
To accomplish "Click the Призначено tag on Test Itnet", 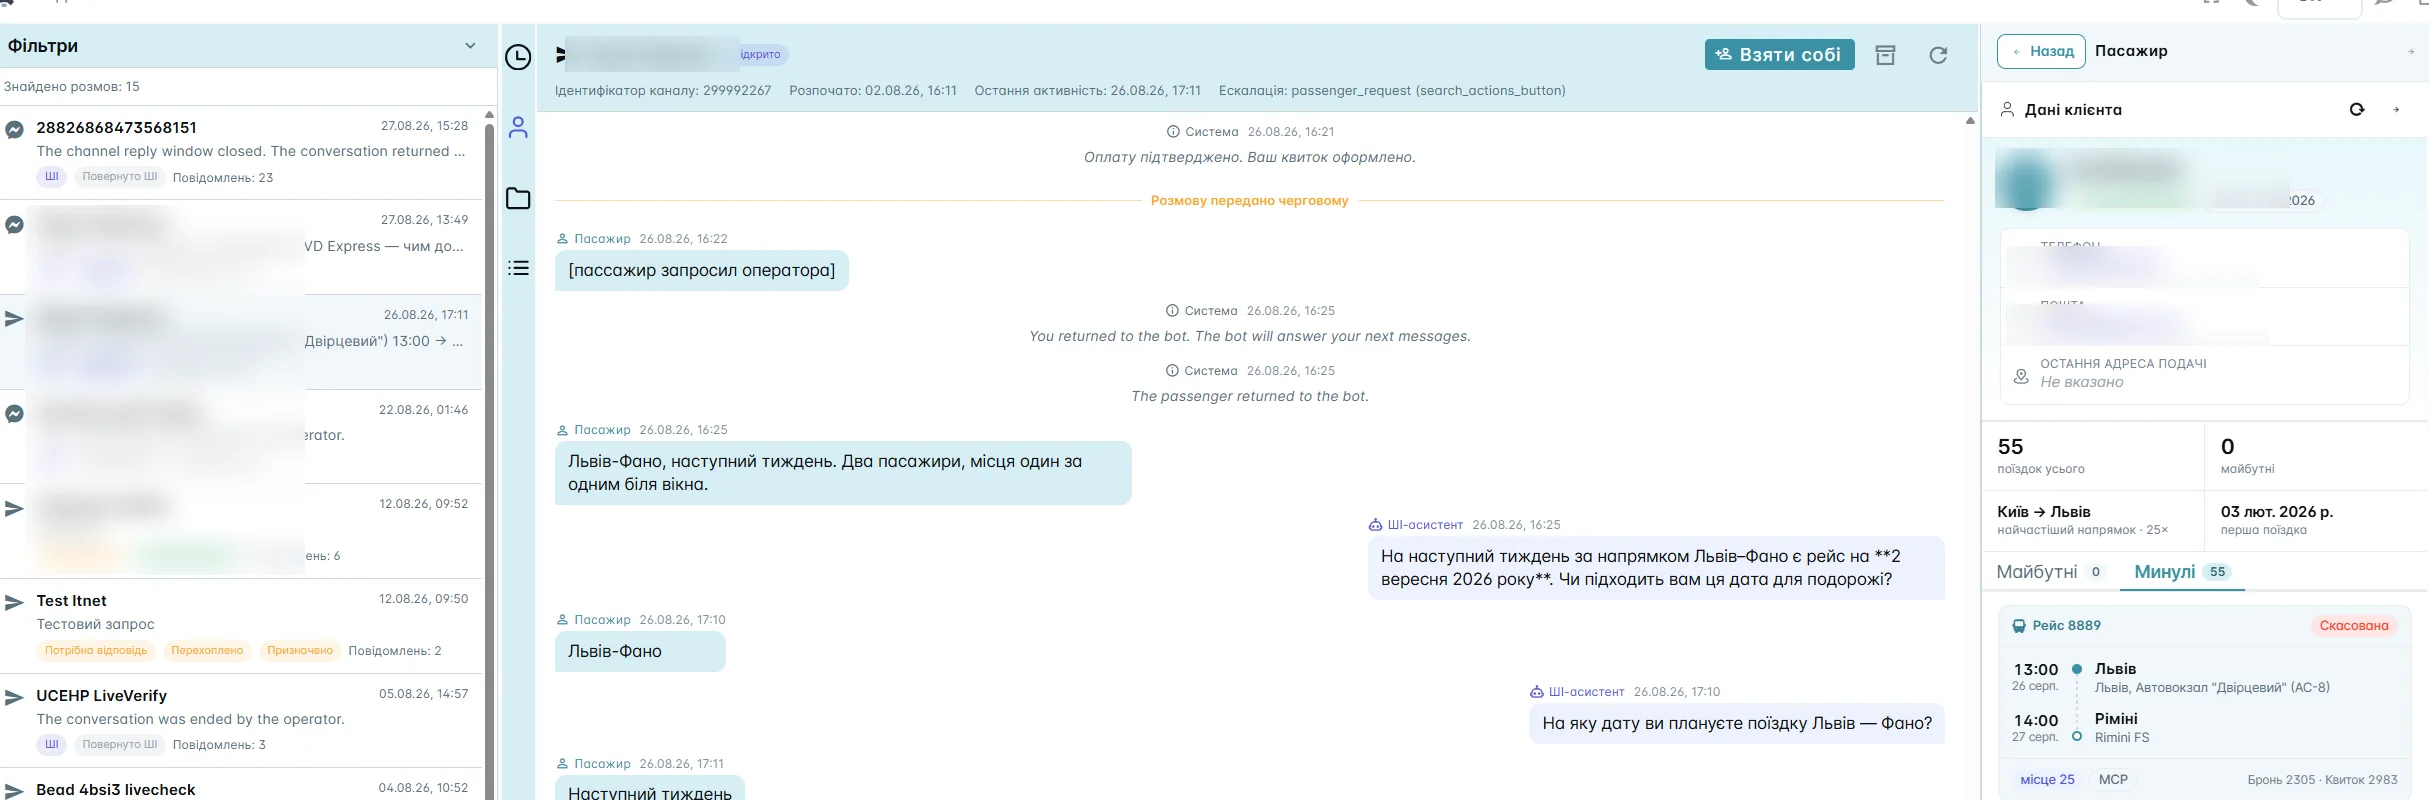I will [x=300, y=651].
